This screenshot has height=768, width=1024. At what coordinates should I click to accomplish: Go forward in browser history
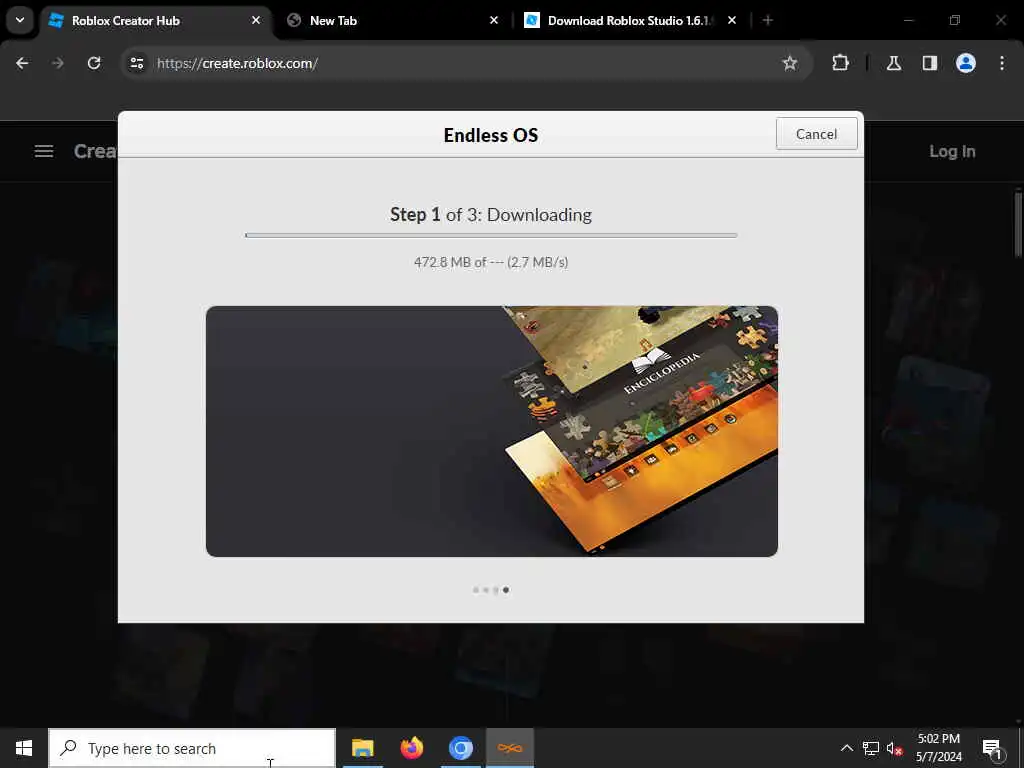point(58,63)
